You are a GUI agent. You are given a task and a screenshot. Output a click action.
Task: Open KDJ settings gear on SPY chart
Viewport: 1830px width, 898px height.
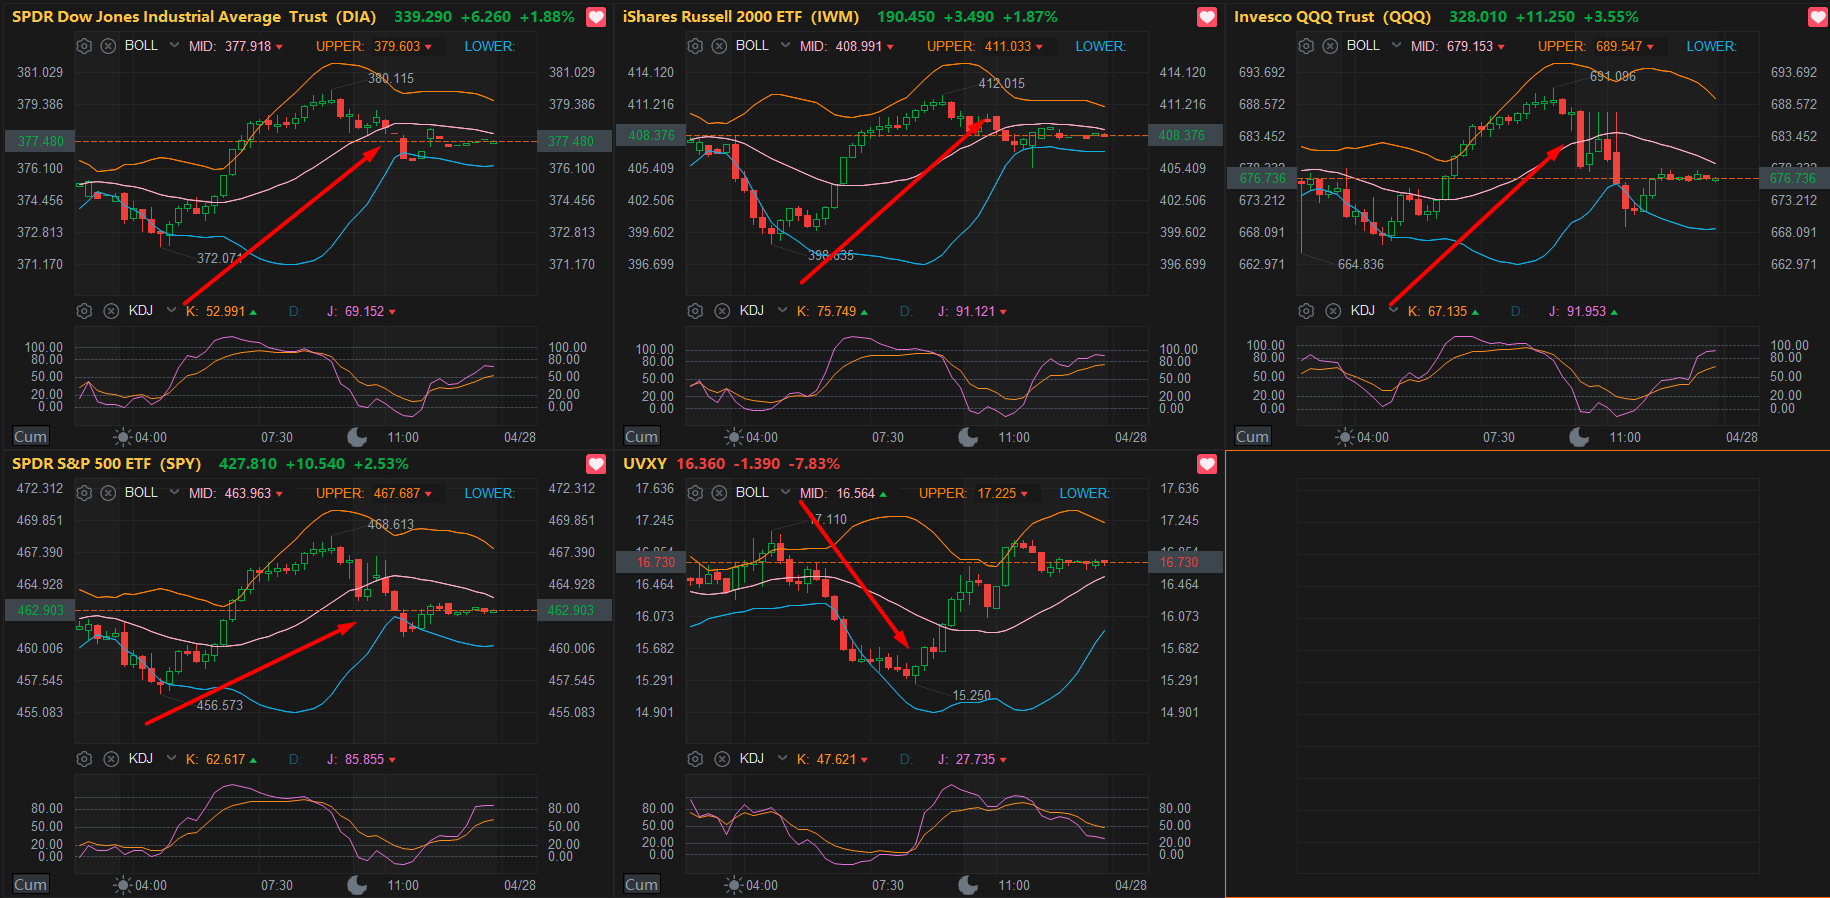click(x=84, y=759)
